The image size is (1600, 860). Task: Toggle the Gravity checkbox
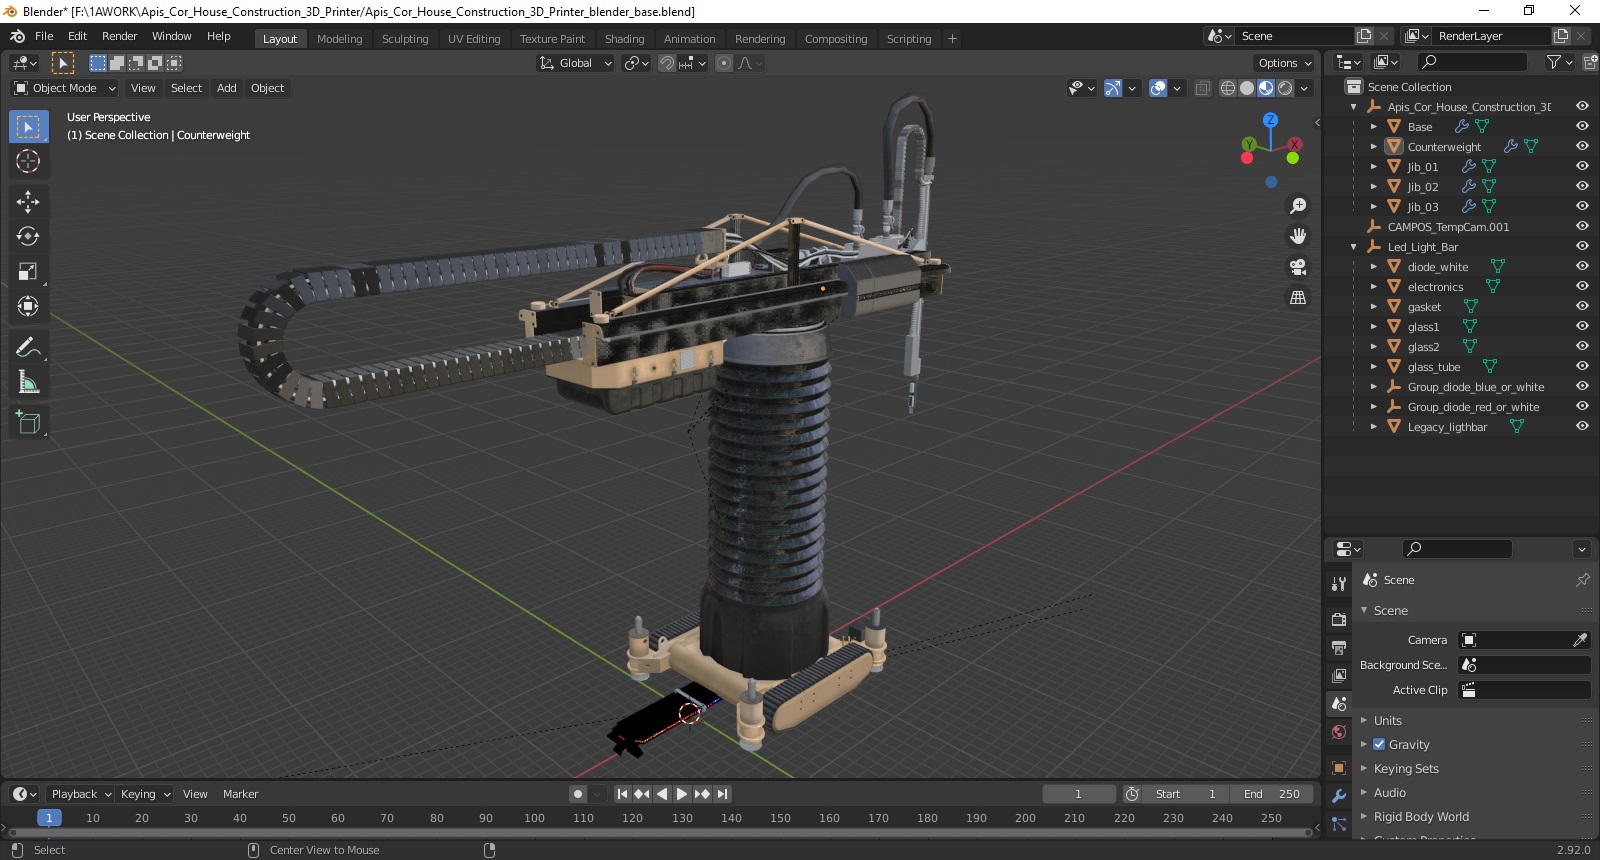[x=1379, y=745]
